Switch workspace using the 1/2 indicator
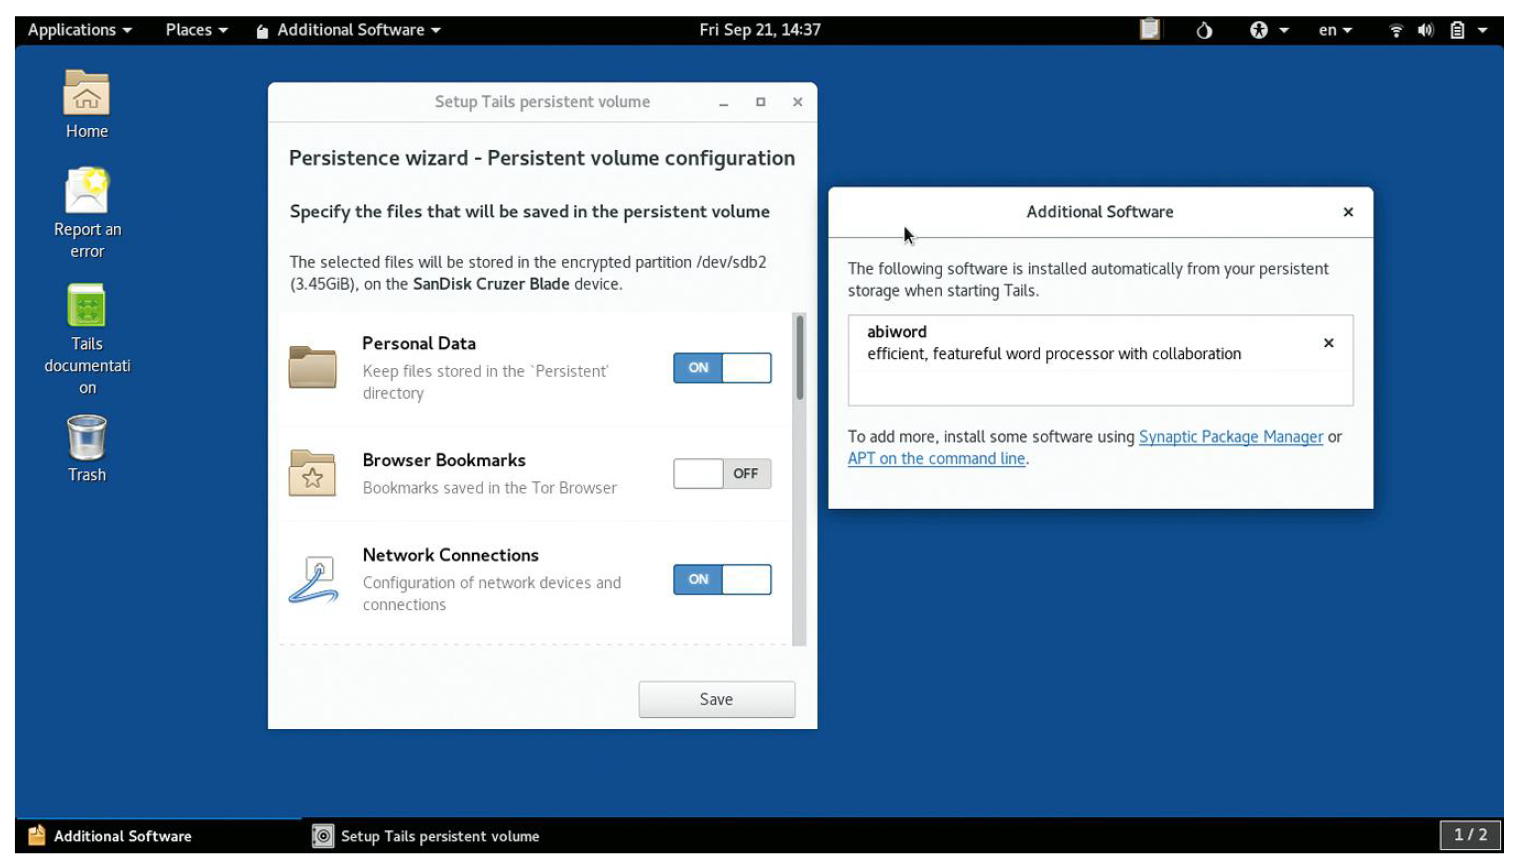The height and width of the screenshot is (863, 1516). point(1469,834)
